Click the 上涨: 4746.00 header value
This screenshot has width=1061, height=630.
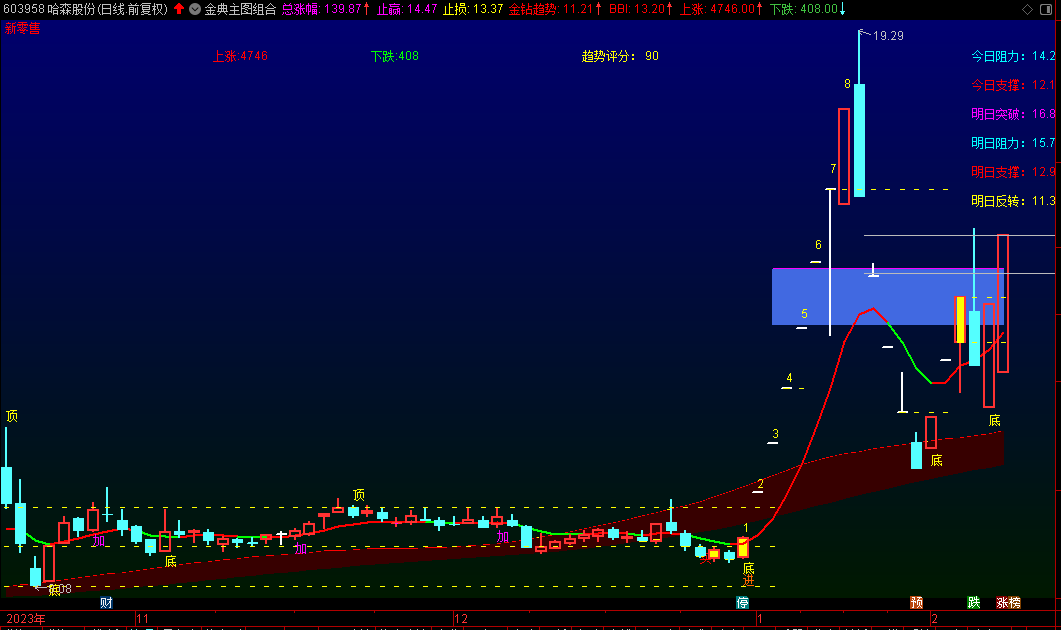tap(721, 9)
